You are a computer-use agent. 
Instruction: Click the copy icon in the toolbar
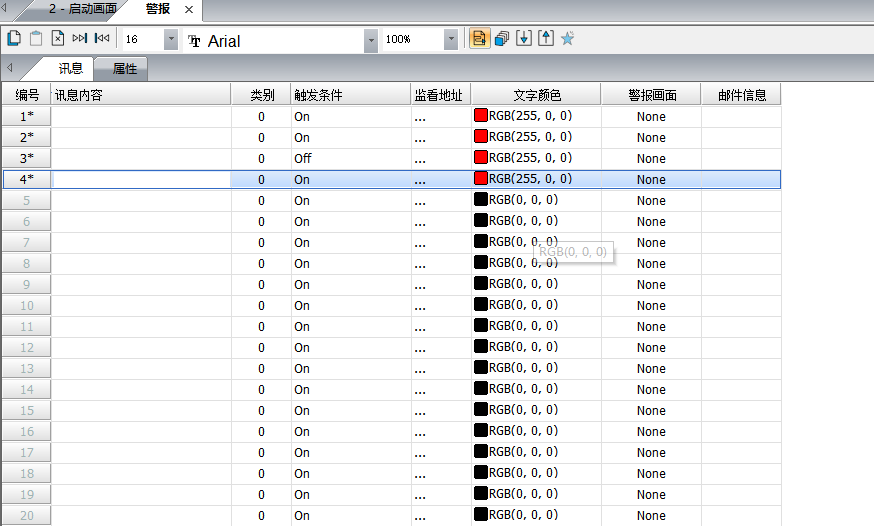tap(14, 39)
